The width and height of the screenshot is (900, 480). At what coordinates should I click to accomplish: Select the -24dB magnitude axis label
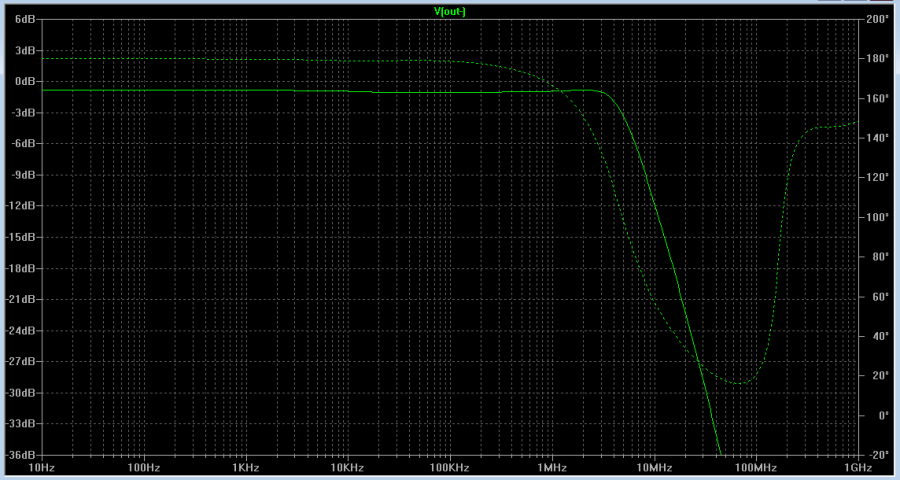(21, 330)
